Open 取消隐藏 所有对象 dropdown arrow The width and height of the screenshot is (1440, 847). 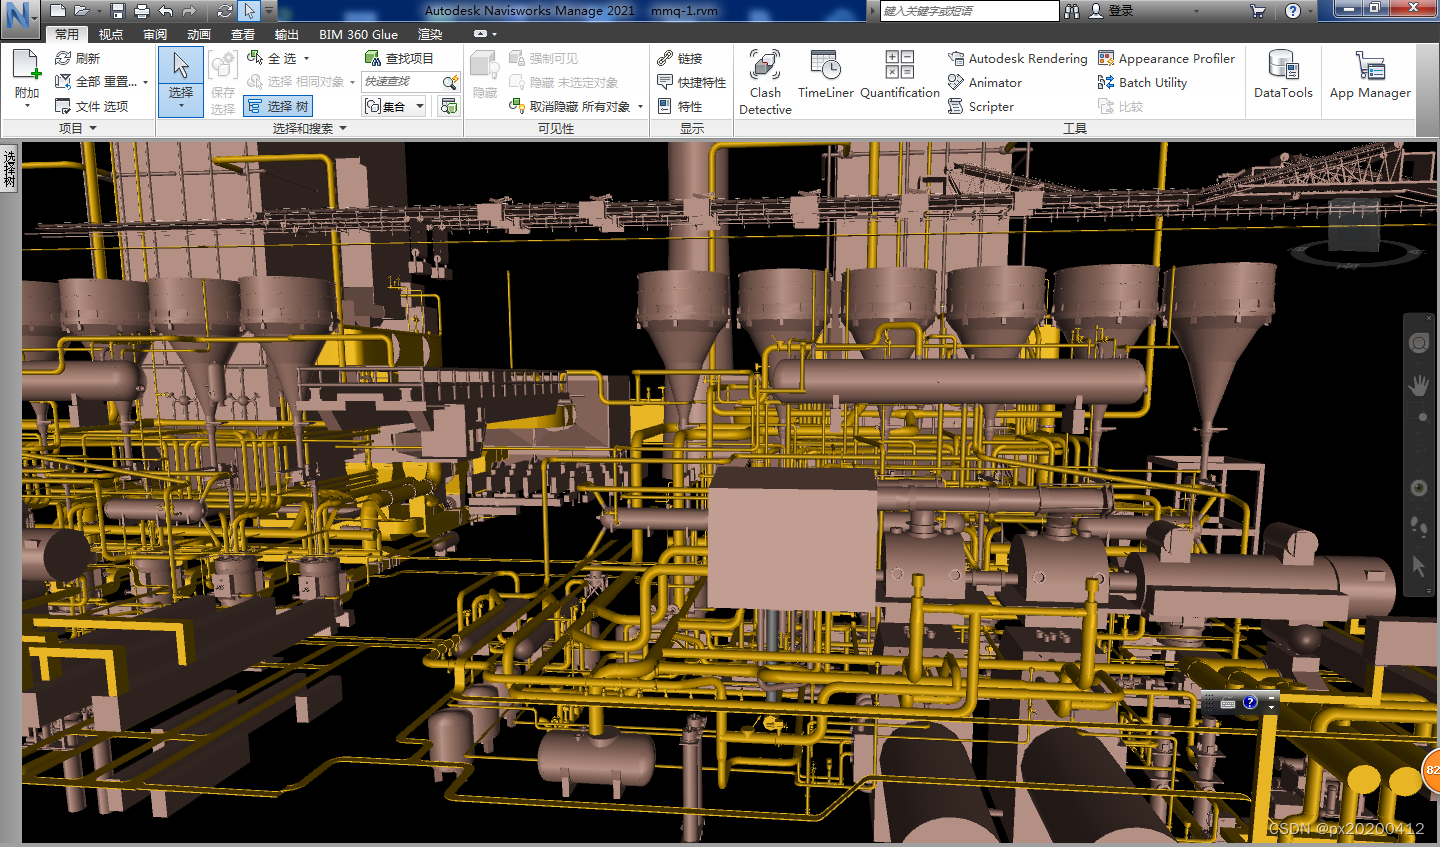pyautogui.click(x=640, y=106)
